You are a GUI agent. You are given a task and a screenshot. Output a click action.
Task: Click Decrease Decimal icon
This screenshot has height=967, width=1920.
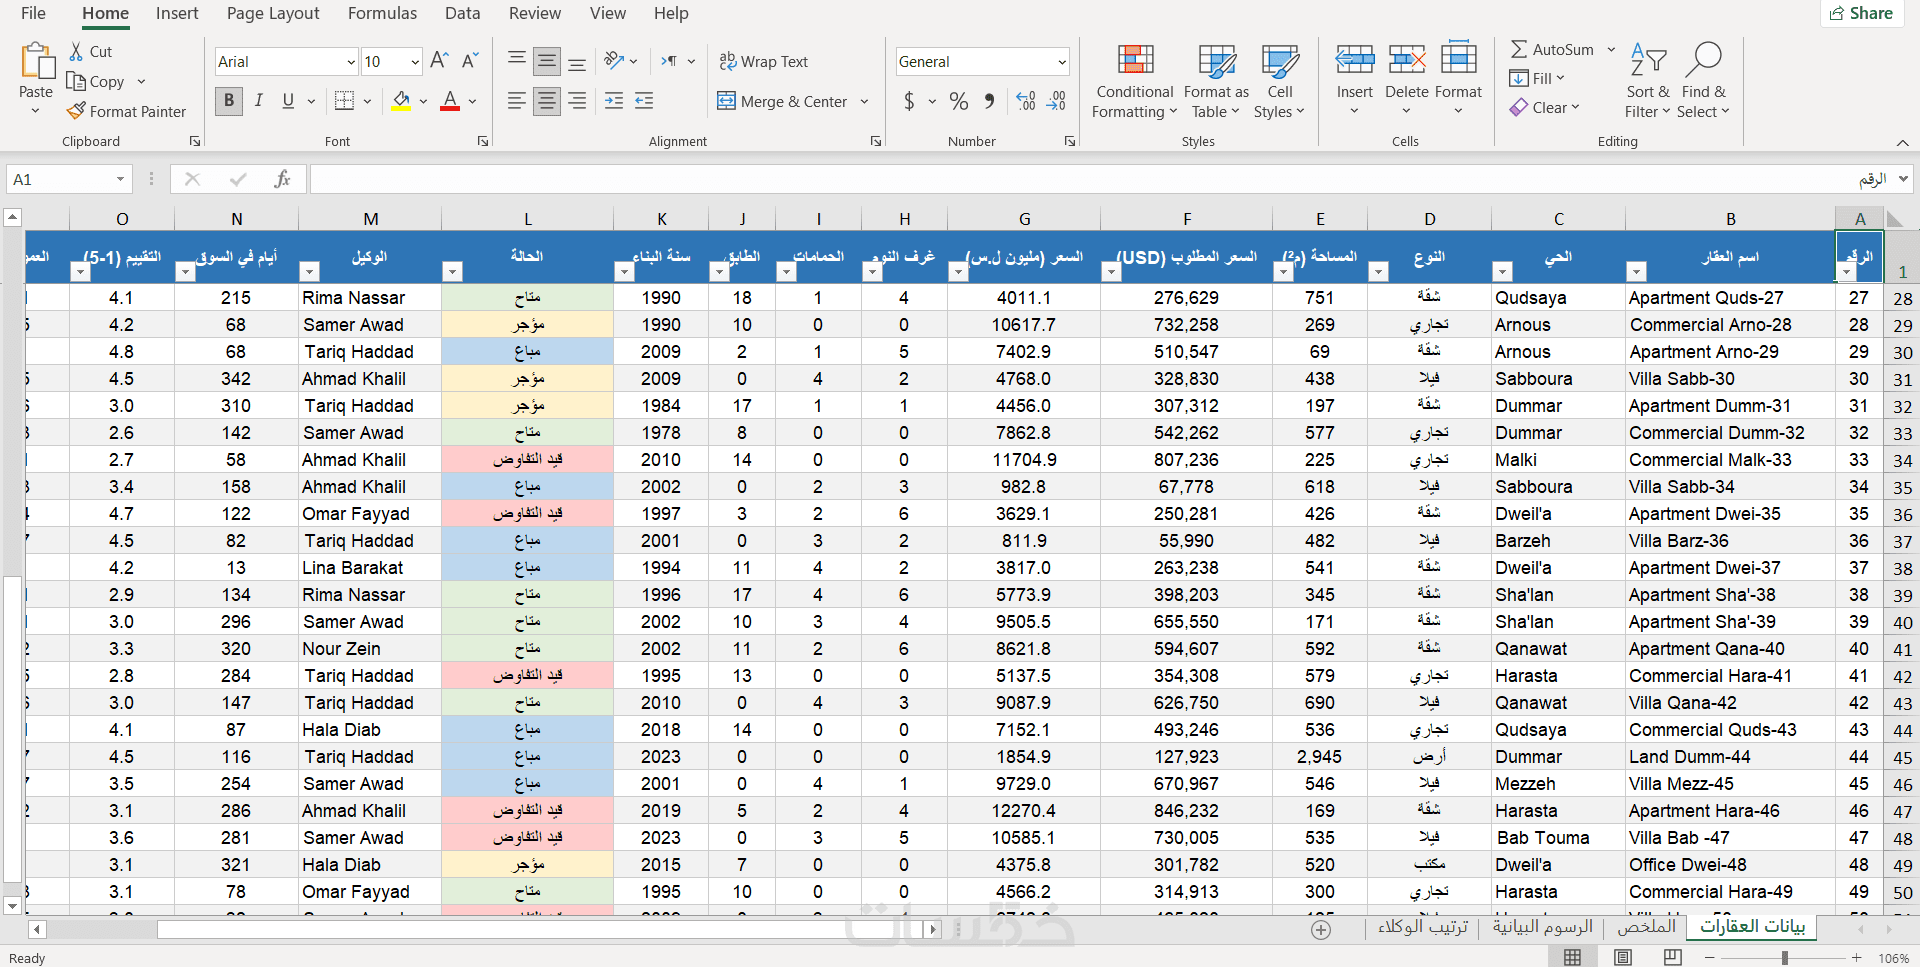tap(1056, 101)
